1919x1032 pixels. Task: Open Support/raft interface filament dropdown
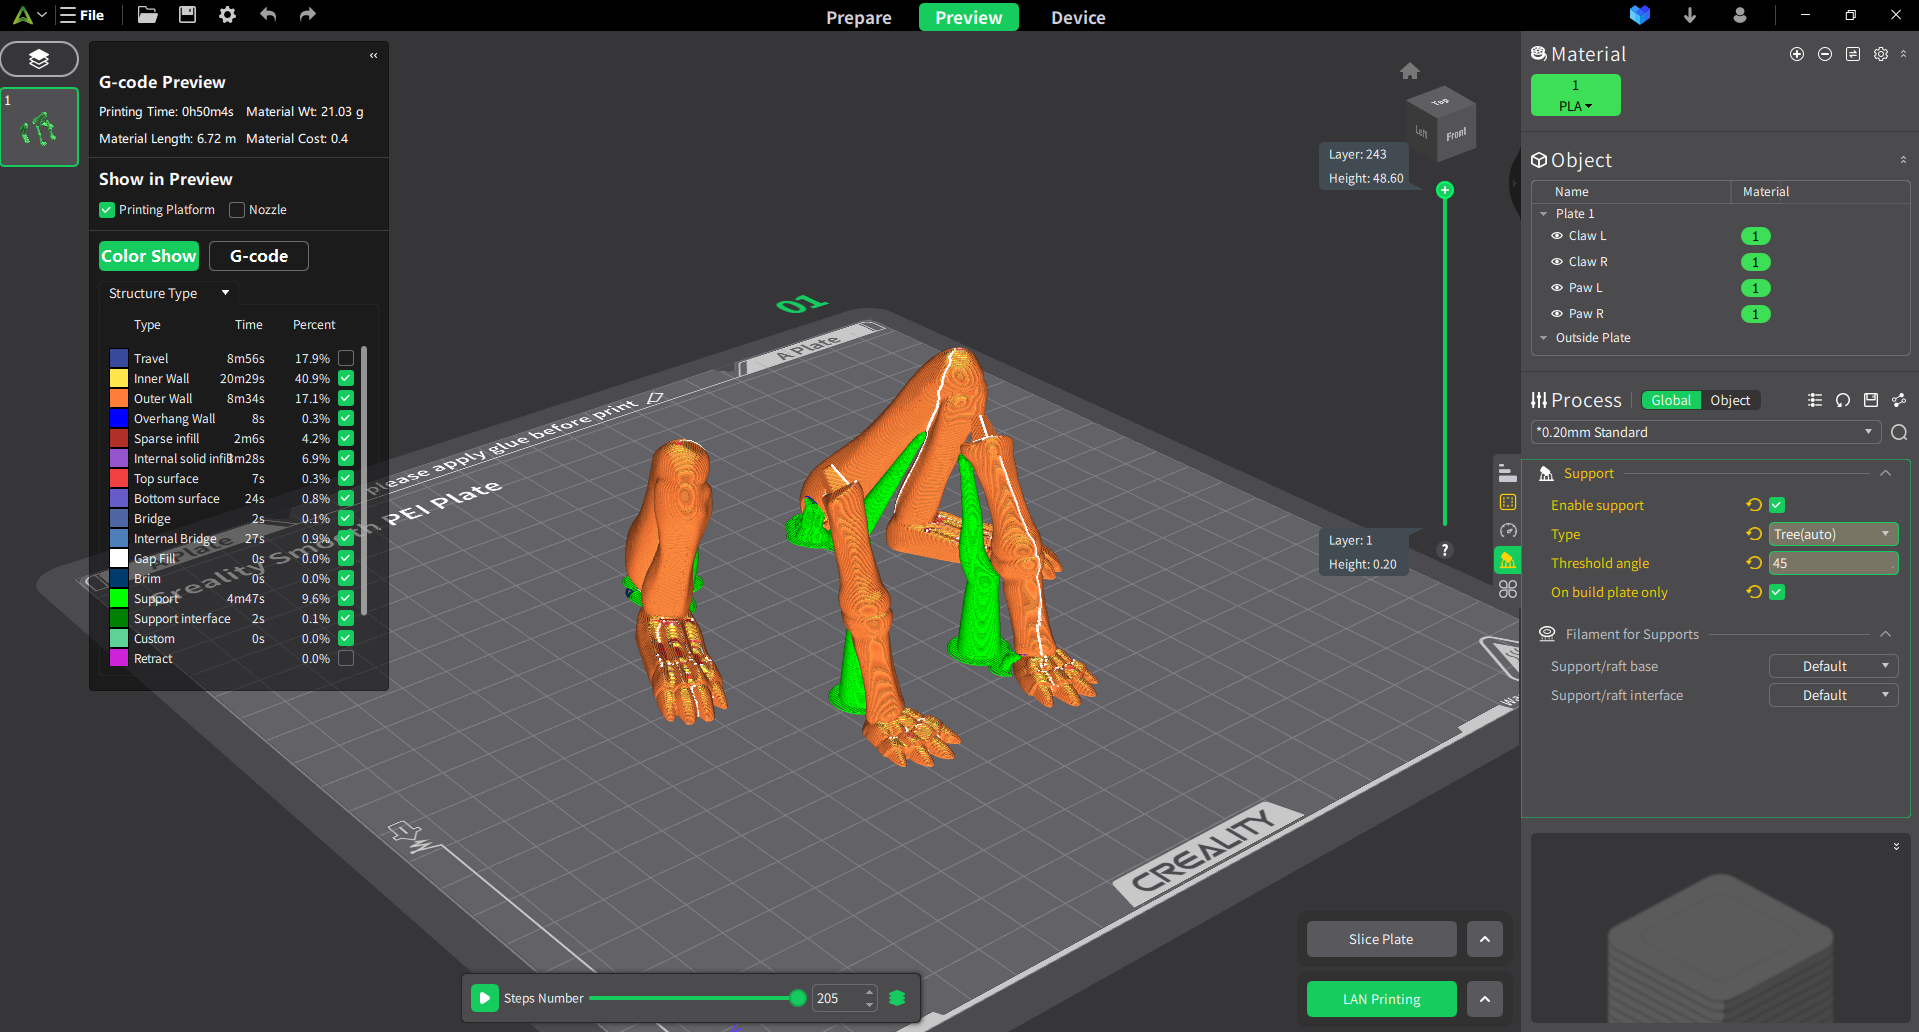[x=1833, y=695]
